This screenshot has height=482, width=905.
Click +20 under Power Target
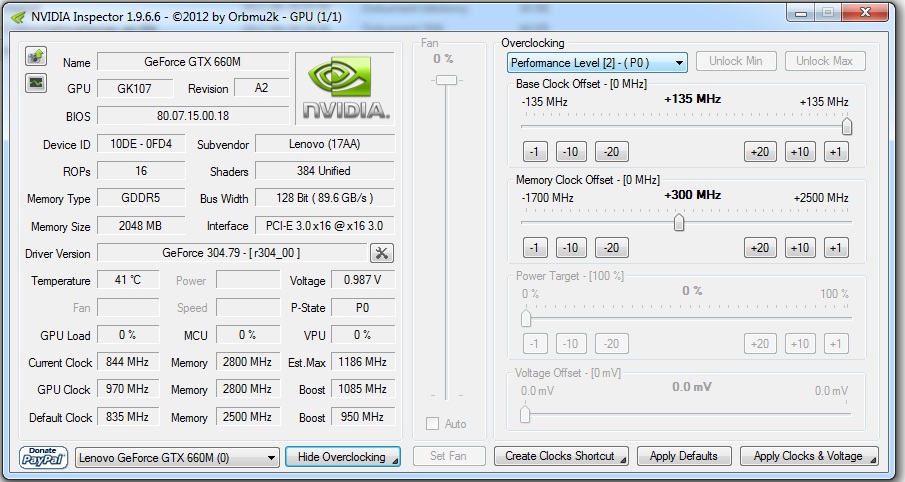[x=760, y=343]
